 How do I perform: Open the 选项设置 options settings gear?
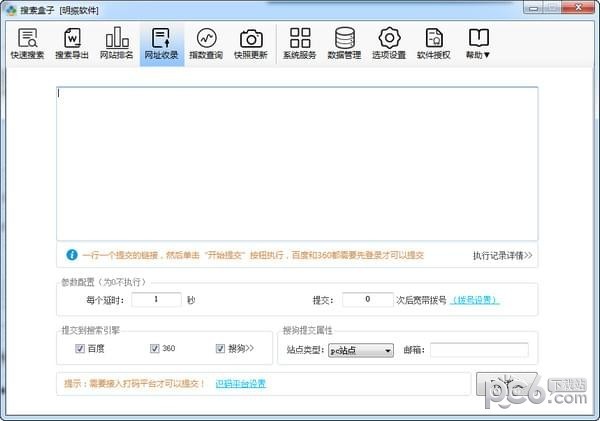click(x=389, y=44)
